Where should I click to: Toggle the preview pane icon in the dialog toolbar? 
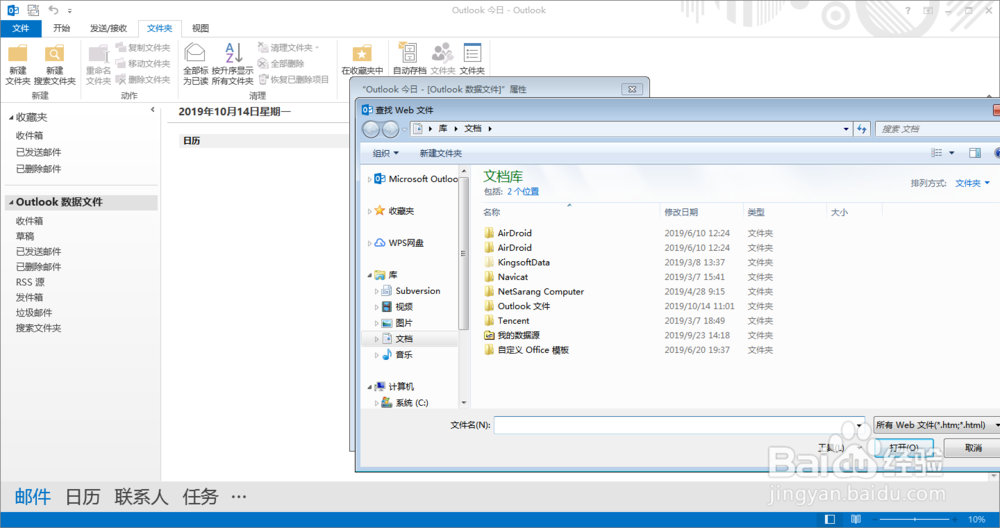[974, 153]
